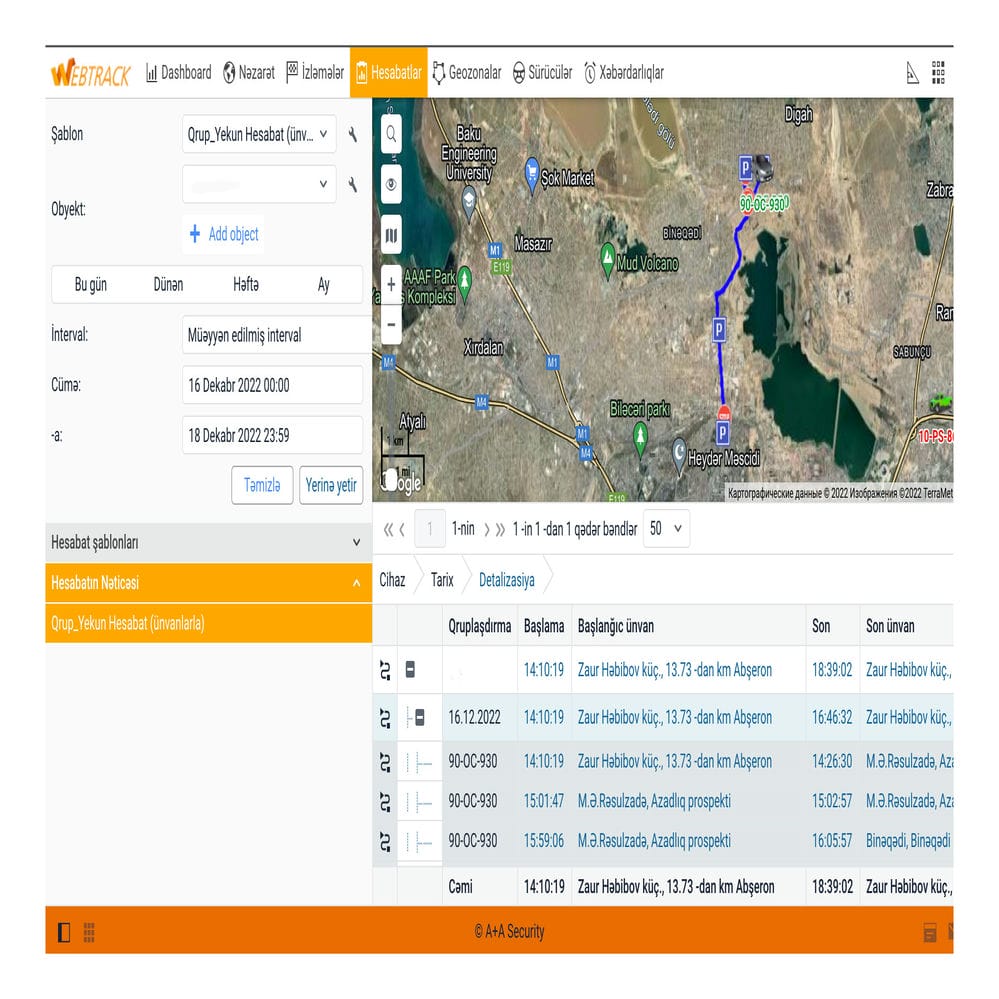
Task: Switch to the Dashboard tab
Action: click(179, 73)
